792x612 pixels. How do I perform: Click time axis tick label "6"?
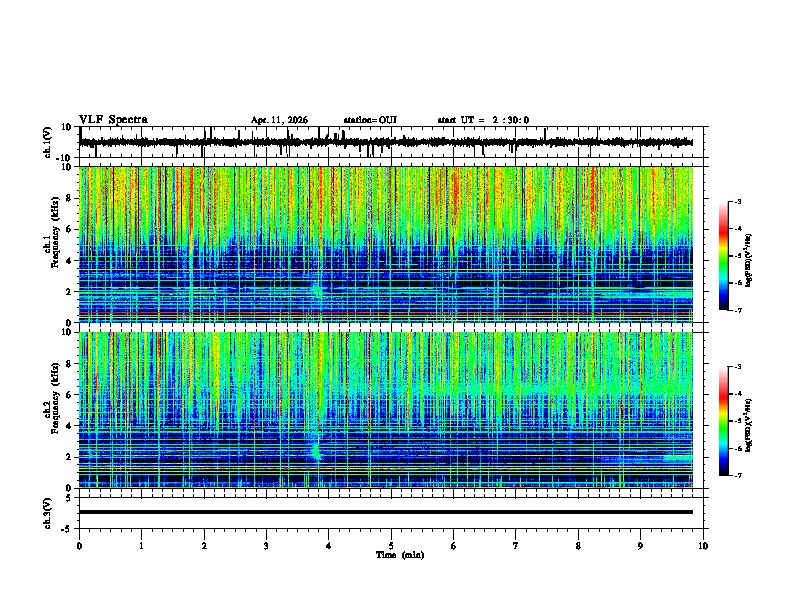pos(454,546)
